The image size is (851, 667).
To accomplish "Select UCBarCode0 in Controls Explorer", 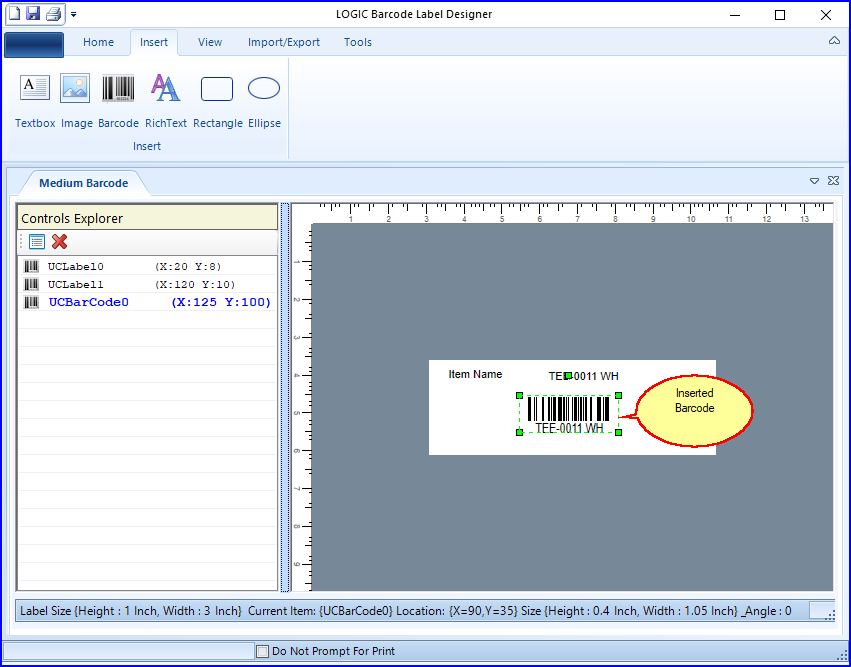I will tap(148, 302).
